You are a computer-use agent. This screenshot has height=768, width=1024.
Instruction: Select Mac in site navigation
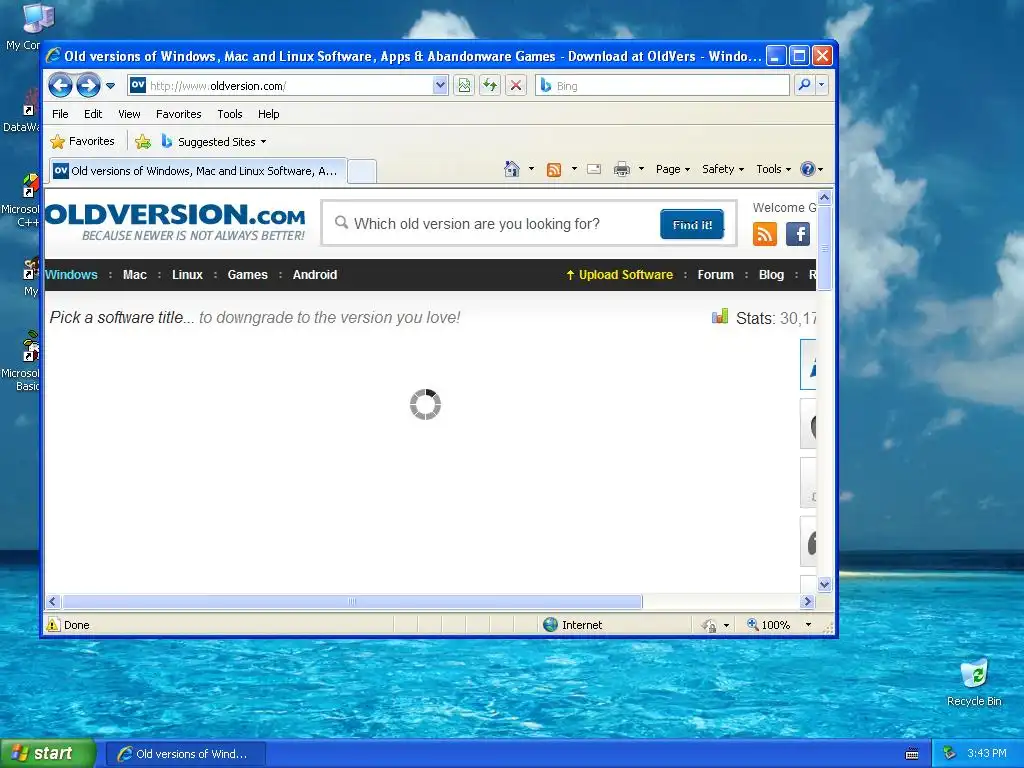coord(135,275)
